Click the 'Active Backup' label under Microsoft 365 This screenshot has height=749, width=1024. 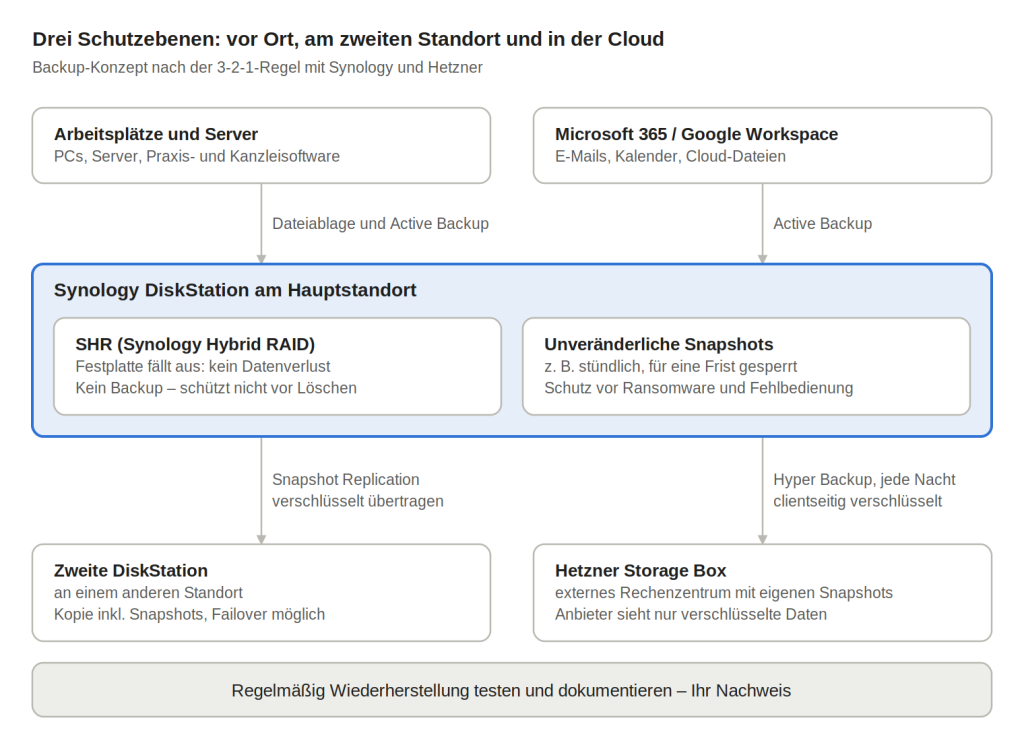click(x=822, y=223)
